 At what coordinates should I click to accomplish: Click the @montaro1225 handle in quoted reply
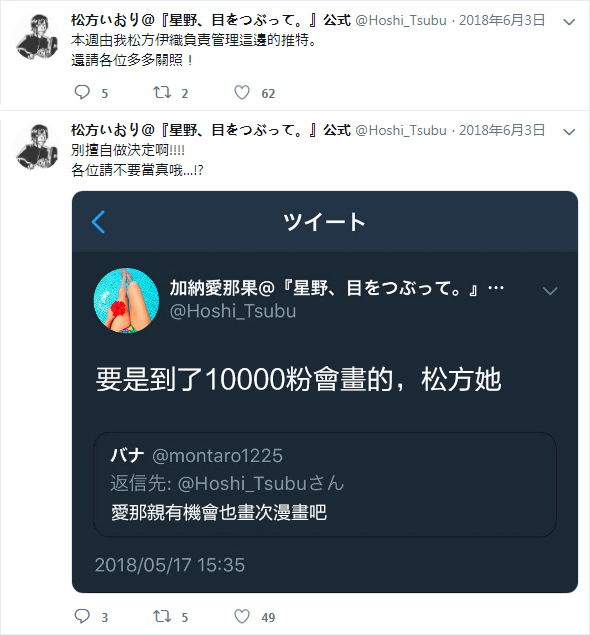pyautogui.click(x=217, y=456)
